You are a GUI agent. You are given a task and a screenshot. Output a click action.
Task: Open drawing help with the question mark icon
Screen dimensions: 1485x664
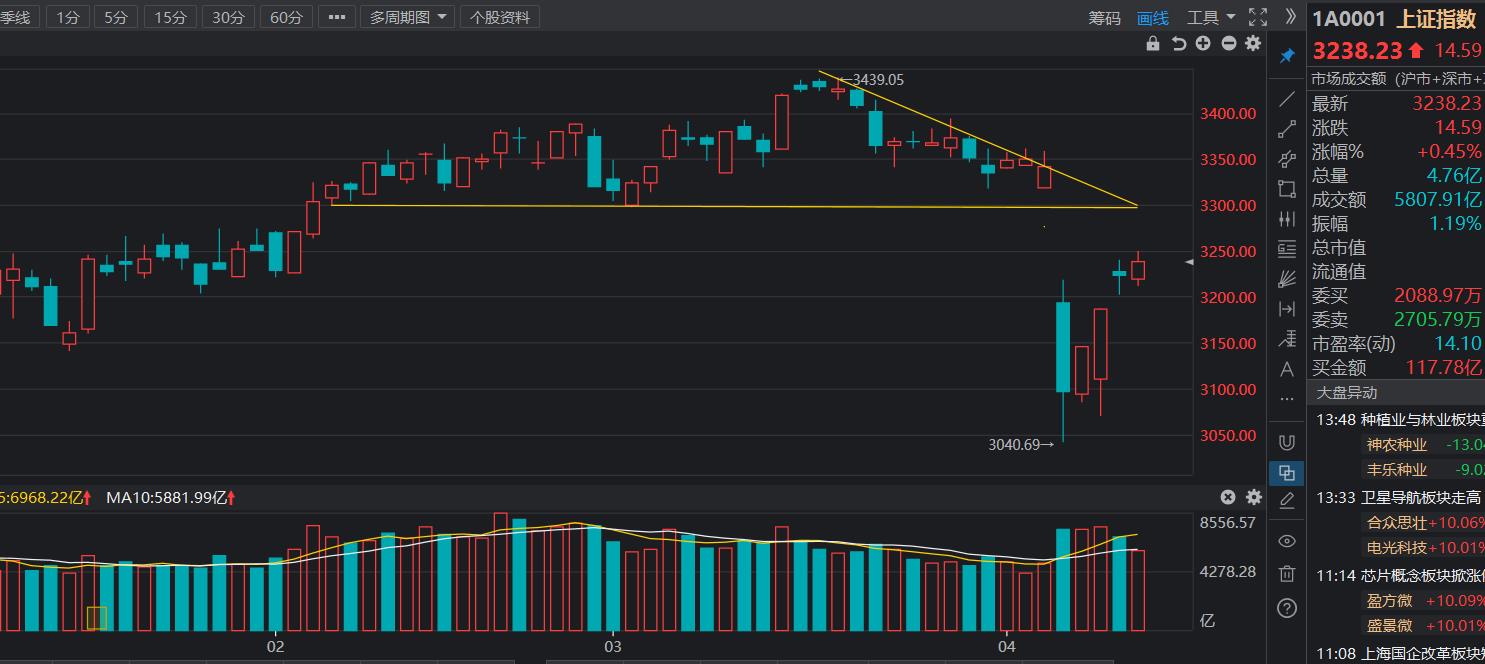point(1287,608)
